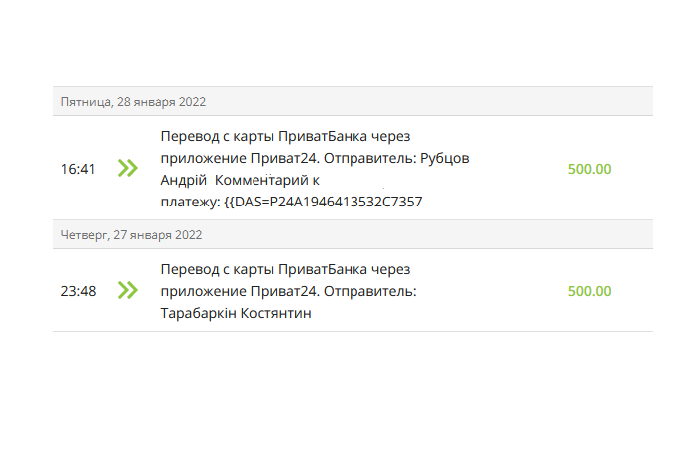This screenshot has height=457, width=699.
Task: Click the name Тарабаркін Костянтин
Action: coord(236,313)
